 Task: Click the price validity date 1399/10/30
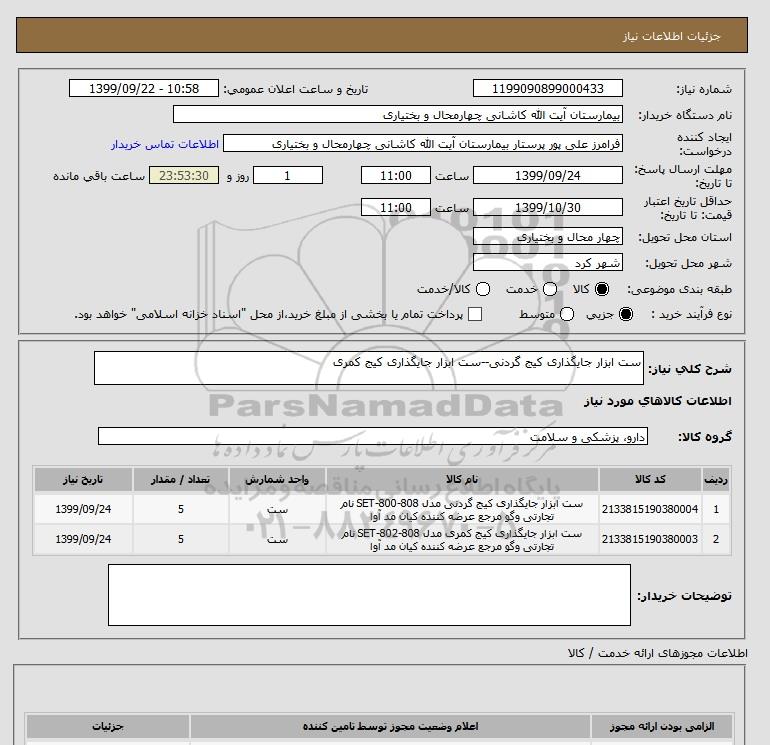tap(548, 207)
